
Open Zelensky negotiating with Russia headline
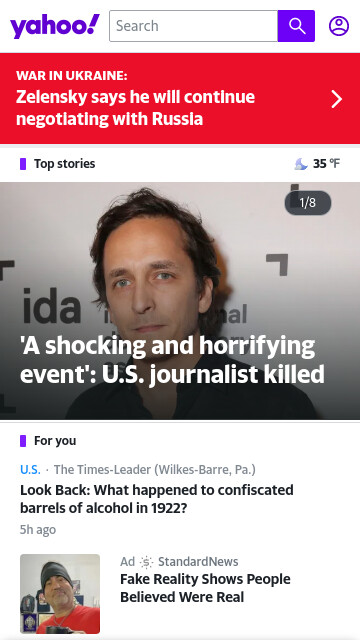tap(136, 108)
